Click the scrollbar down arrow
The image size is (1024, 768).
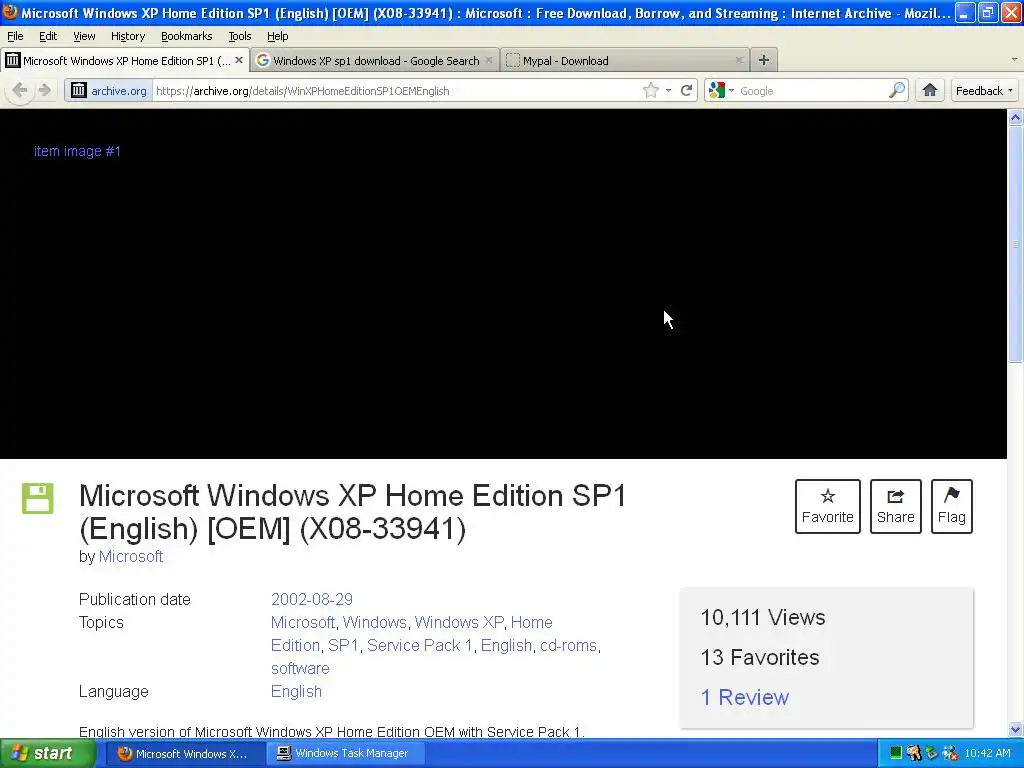click(1015, 729)
